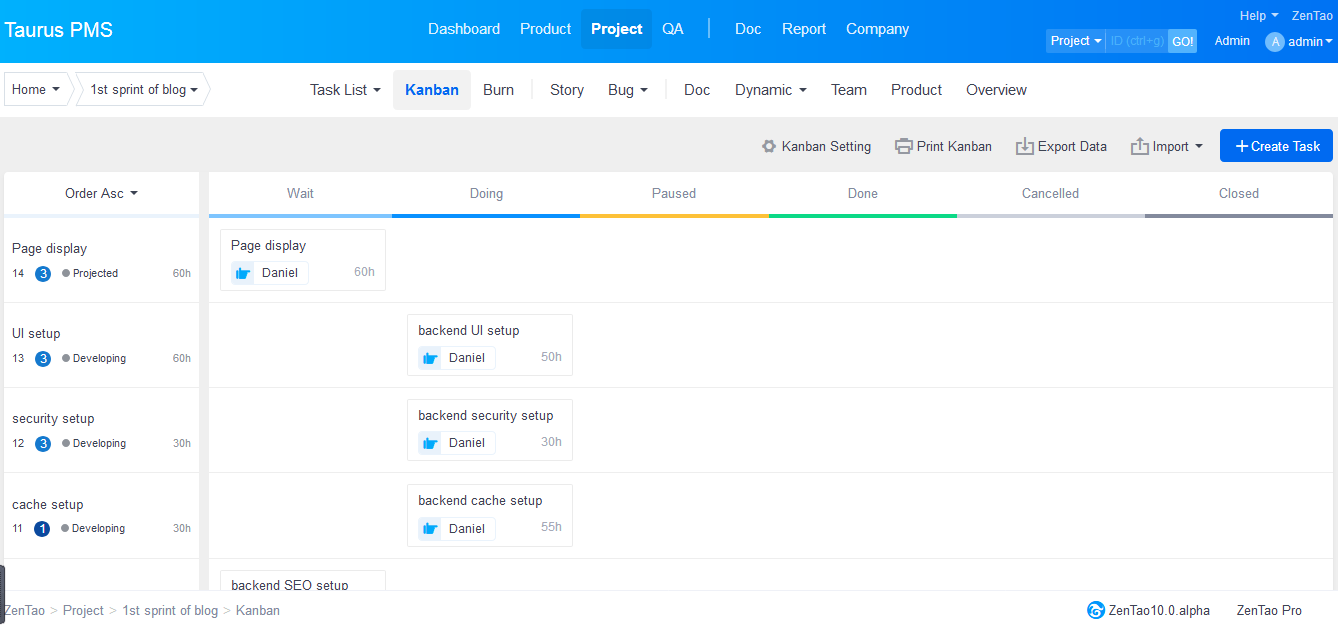Open the 1st sprint of blog selector
Screen dimensions: 1338x627
pos(143,89)
